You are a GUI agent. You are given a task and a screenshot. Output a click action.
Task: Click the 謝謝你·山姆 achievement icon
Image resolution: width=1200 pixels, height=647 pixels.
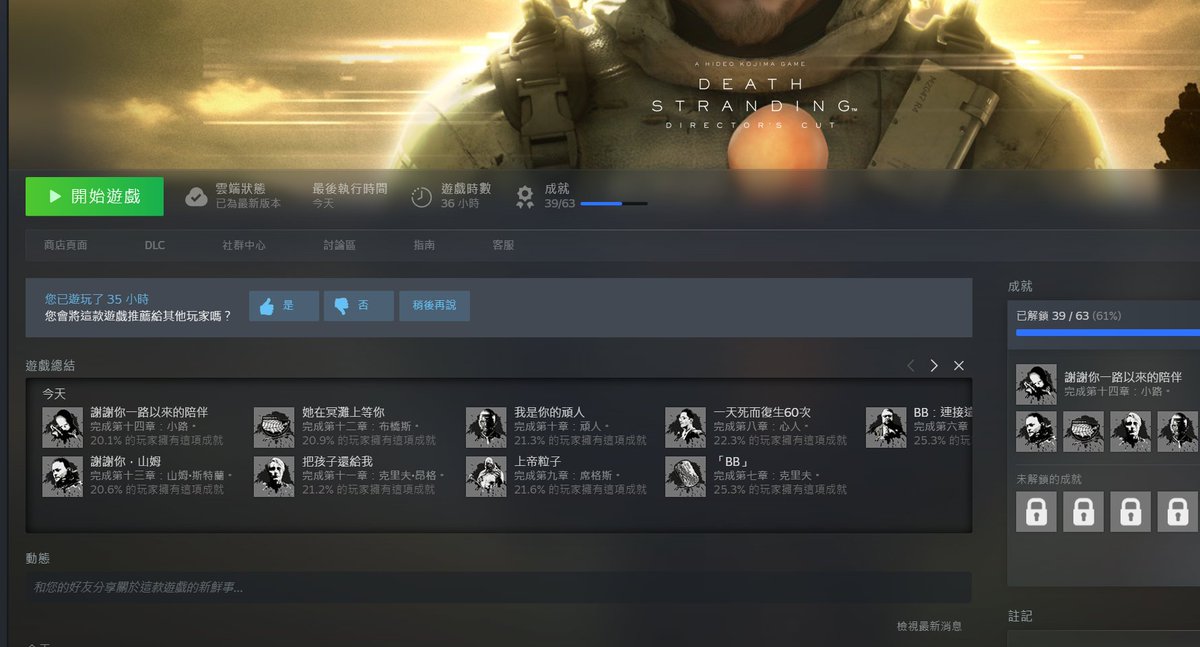pyautogui.click(x=63, y=476)
